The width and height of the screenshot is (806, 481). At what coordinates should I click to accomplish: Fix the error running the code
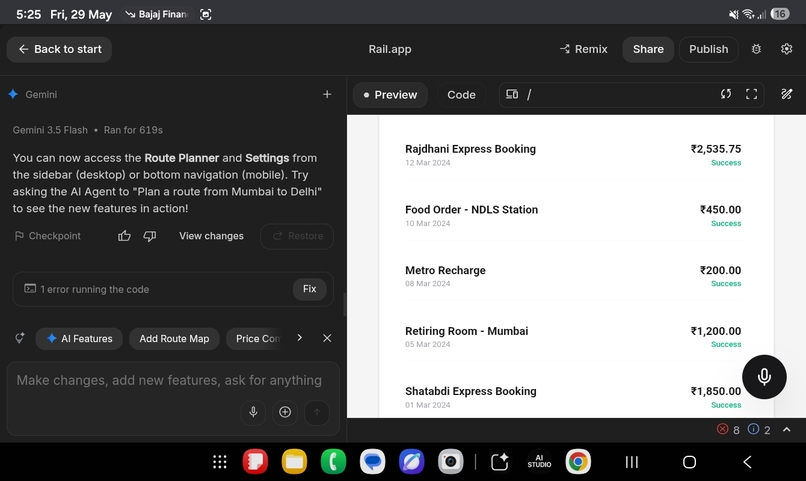coord(309,289)
